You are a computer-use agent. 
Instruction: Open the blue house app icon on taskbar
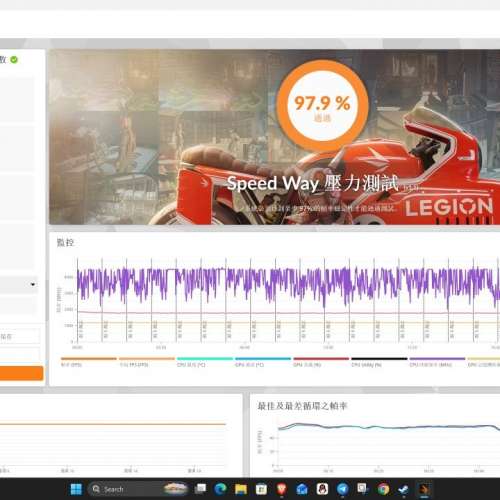[302, 489]
